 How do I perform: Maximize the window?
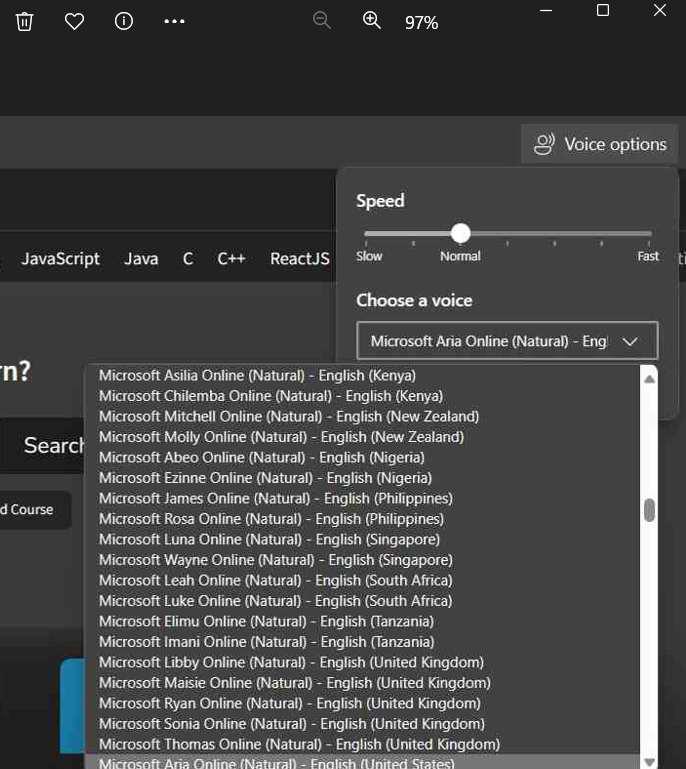pos(602,11)
